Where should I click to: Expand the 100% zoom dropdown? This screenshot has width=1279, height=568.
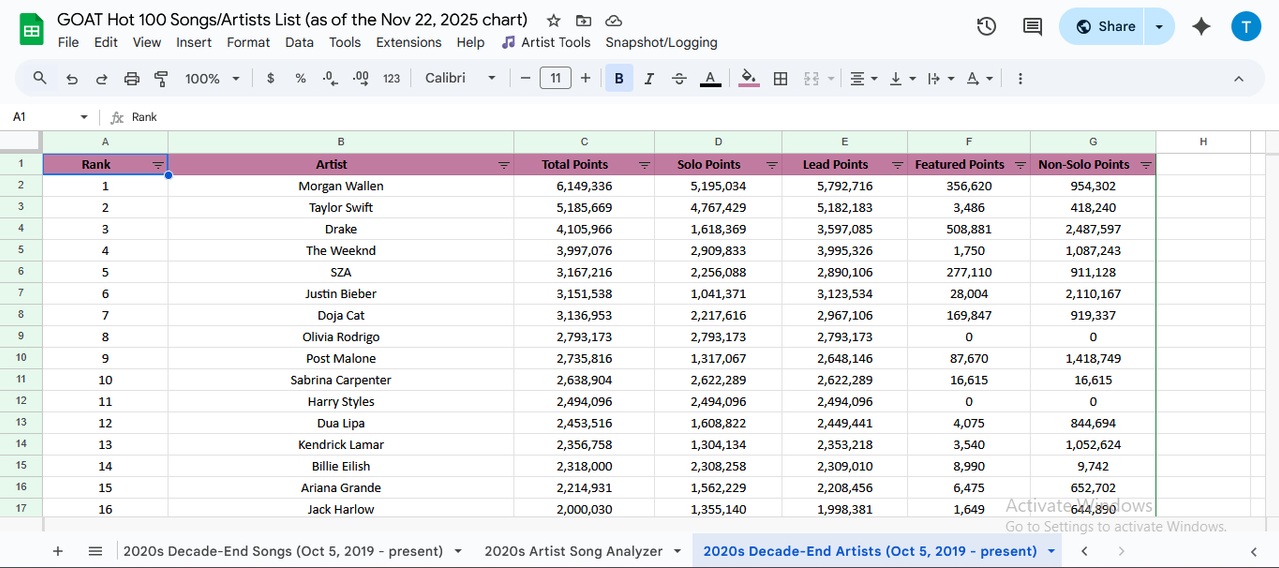213,78
